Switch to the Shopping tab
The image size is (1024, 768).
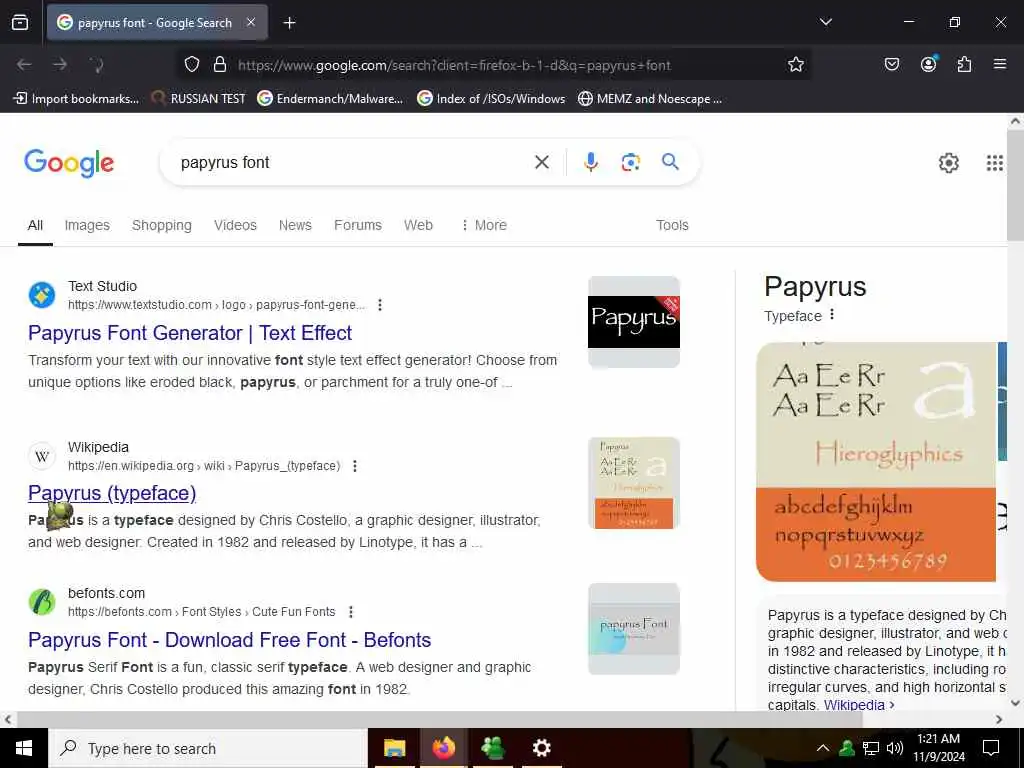click(x=162, y=225)
